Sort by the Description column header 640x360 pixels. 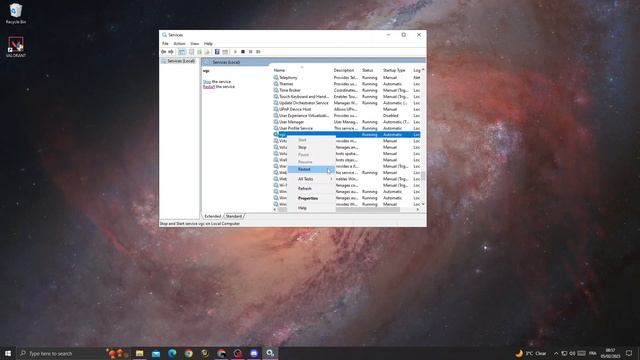click(346, 70)
